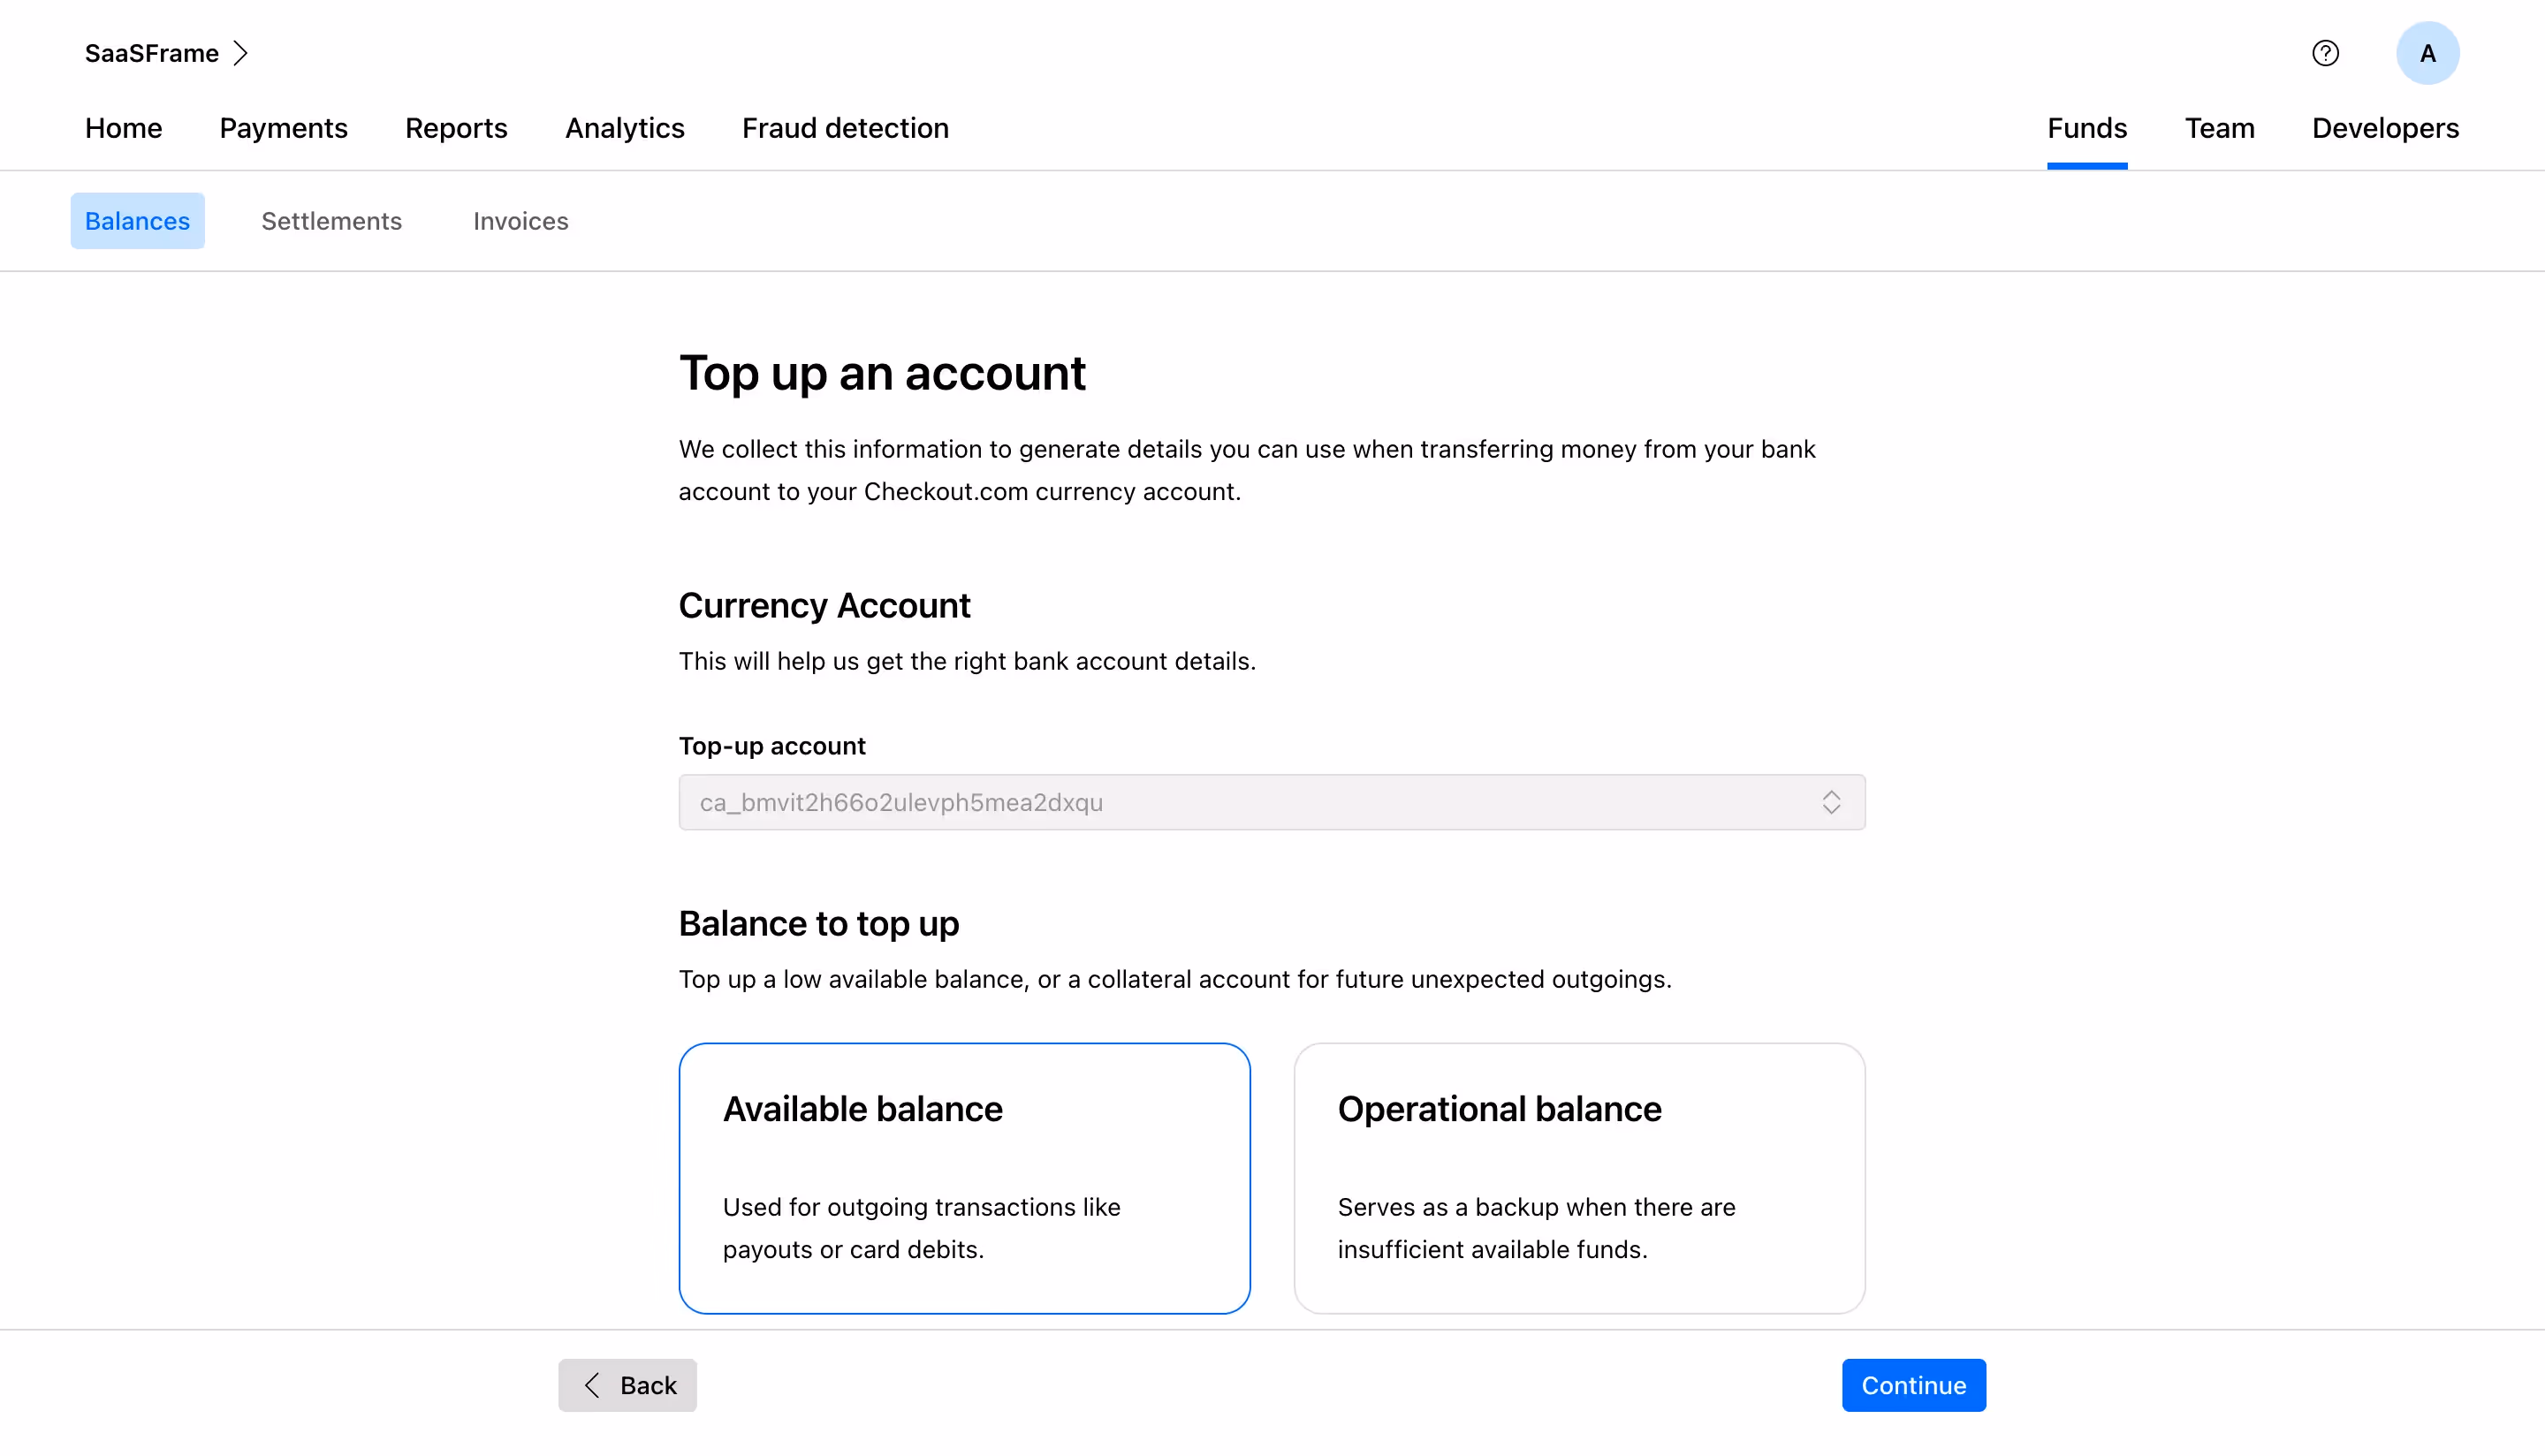2545x1456 pixels.
Task: Click the user avatar circle
Action: [x=2428, y=52]
